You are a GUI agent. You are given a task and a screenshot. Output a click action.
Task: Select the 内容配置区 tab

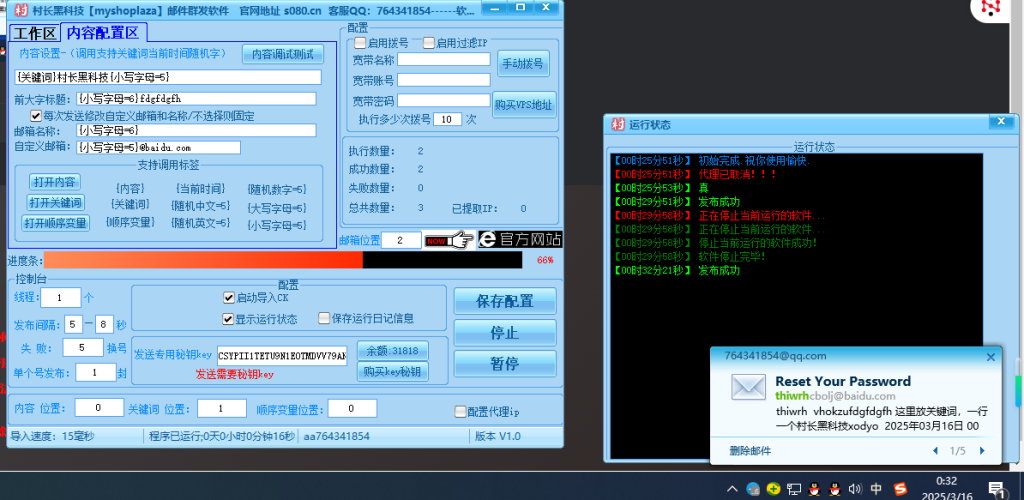tap(103, 32)
